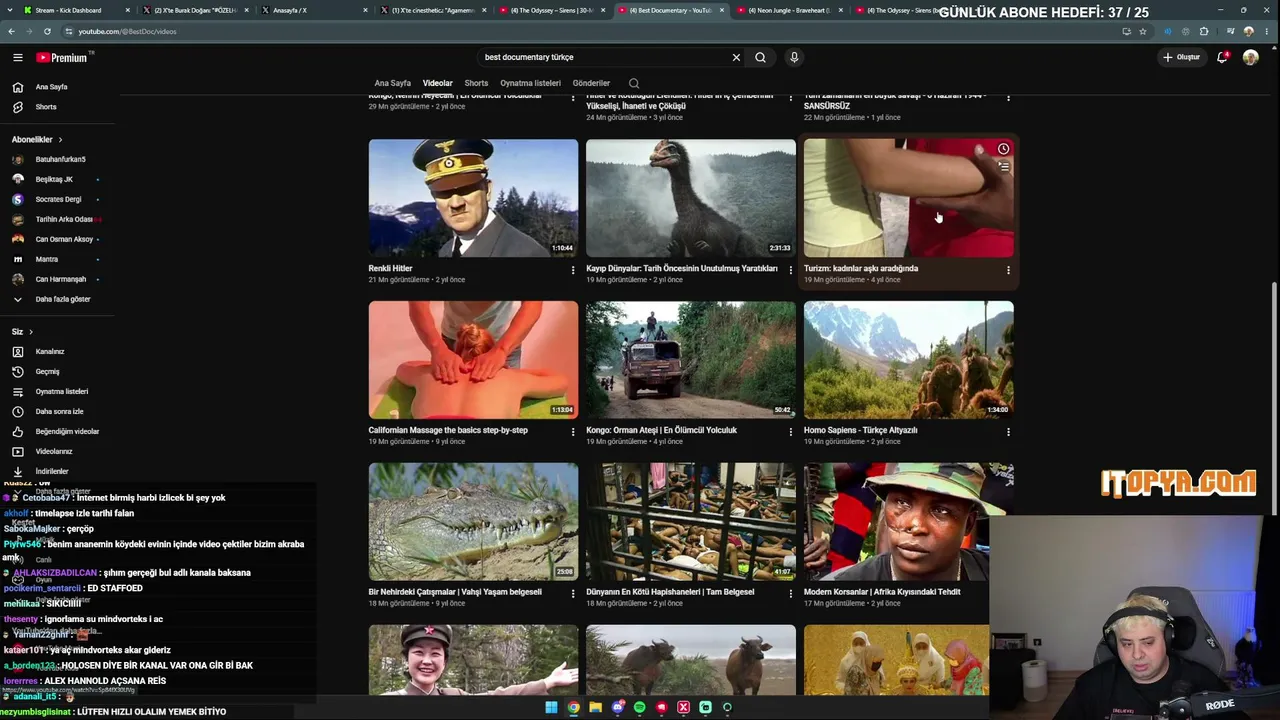This screenshot has width=1280, height=720.
Task: Open Daha sonra izle list
Action: [x=57, y=411]
